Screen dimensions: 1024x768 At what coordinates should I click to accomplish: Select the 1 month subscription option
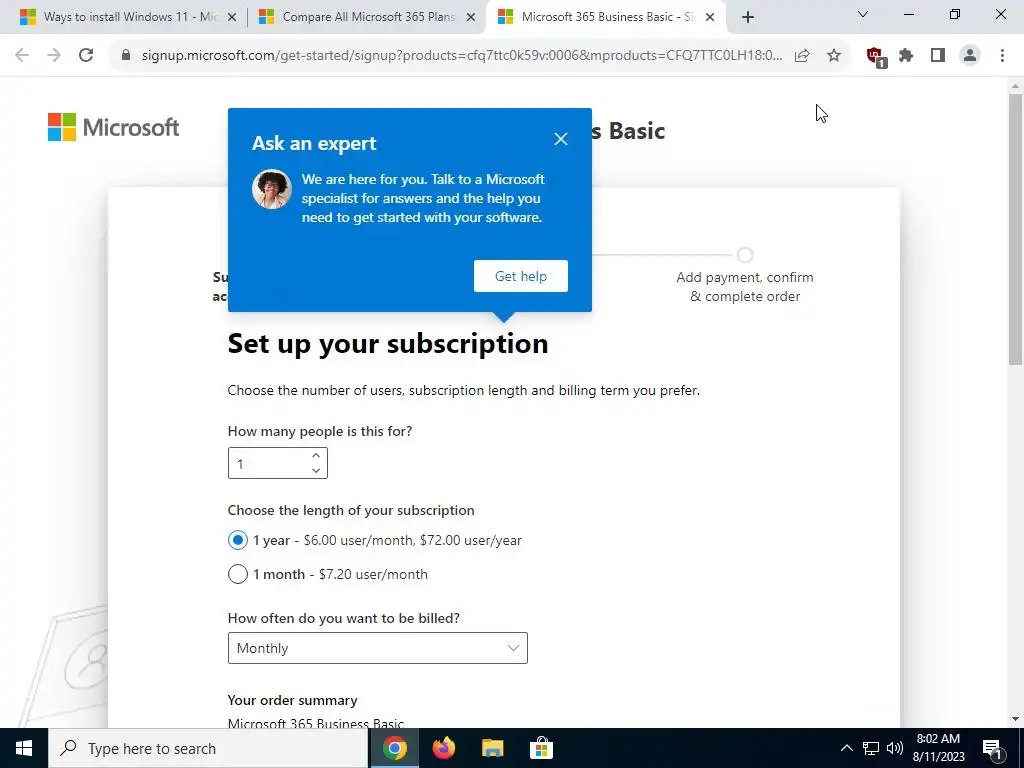tap(238, 574)
